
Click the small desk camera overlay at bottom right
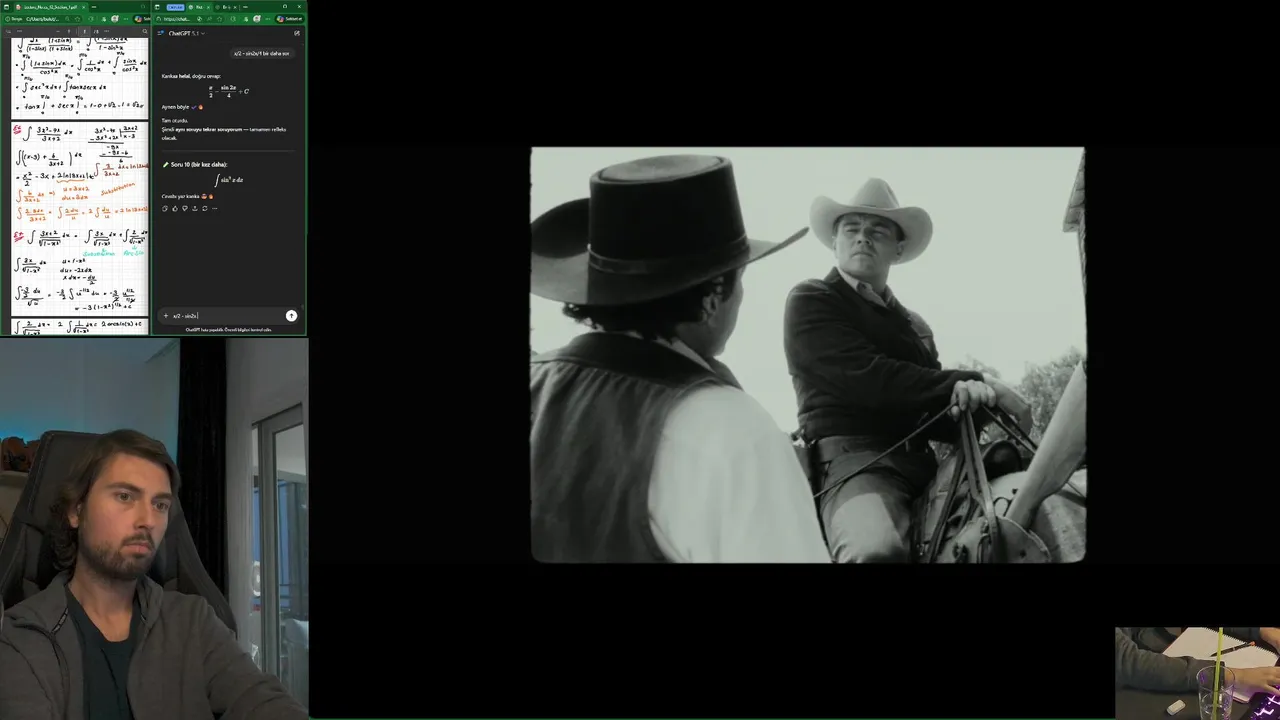[x=1197, y=672]
